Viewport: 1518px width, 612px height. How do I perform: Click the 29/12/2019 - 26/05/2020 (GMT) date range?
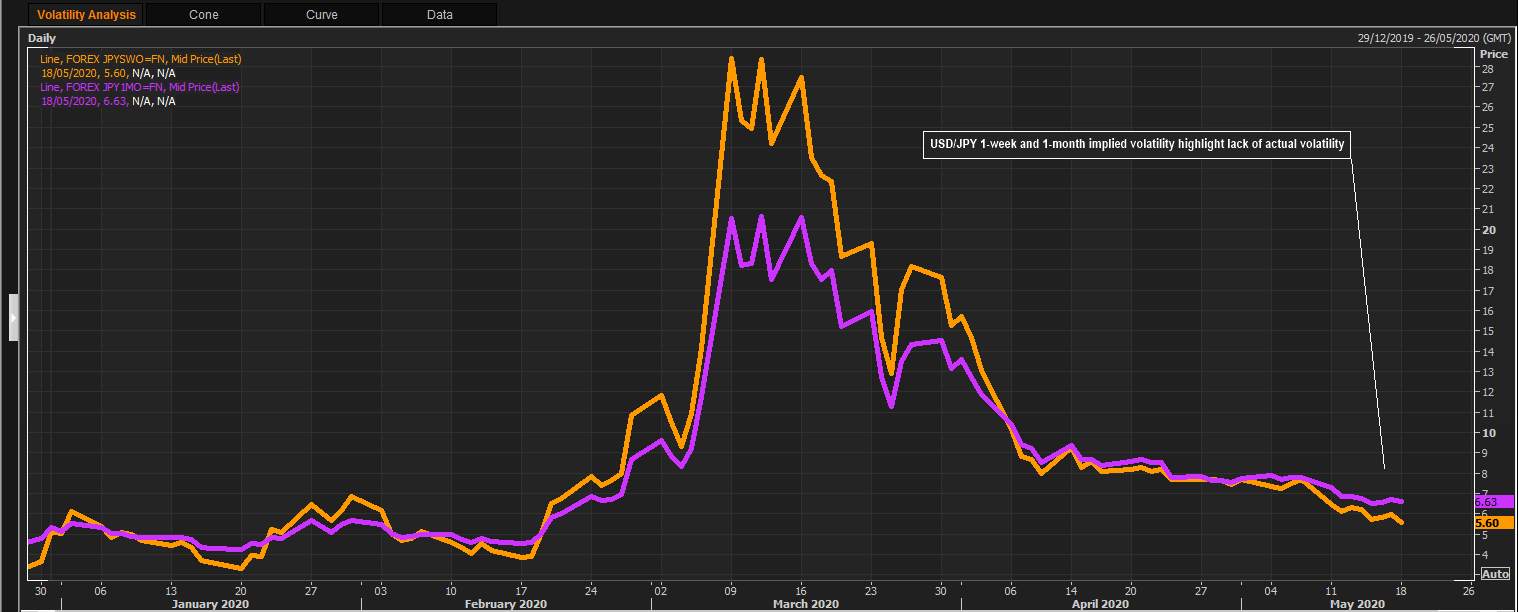(x=1432, y=38)
